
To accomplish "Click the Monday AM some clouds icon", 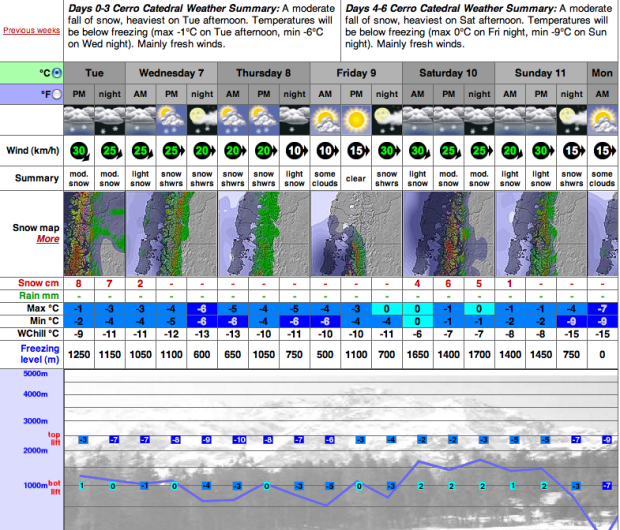I will pyautogui.click(x=603, y=120).
